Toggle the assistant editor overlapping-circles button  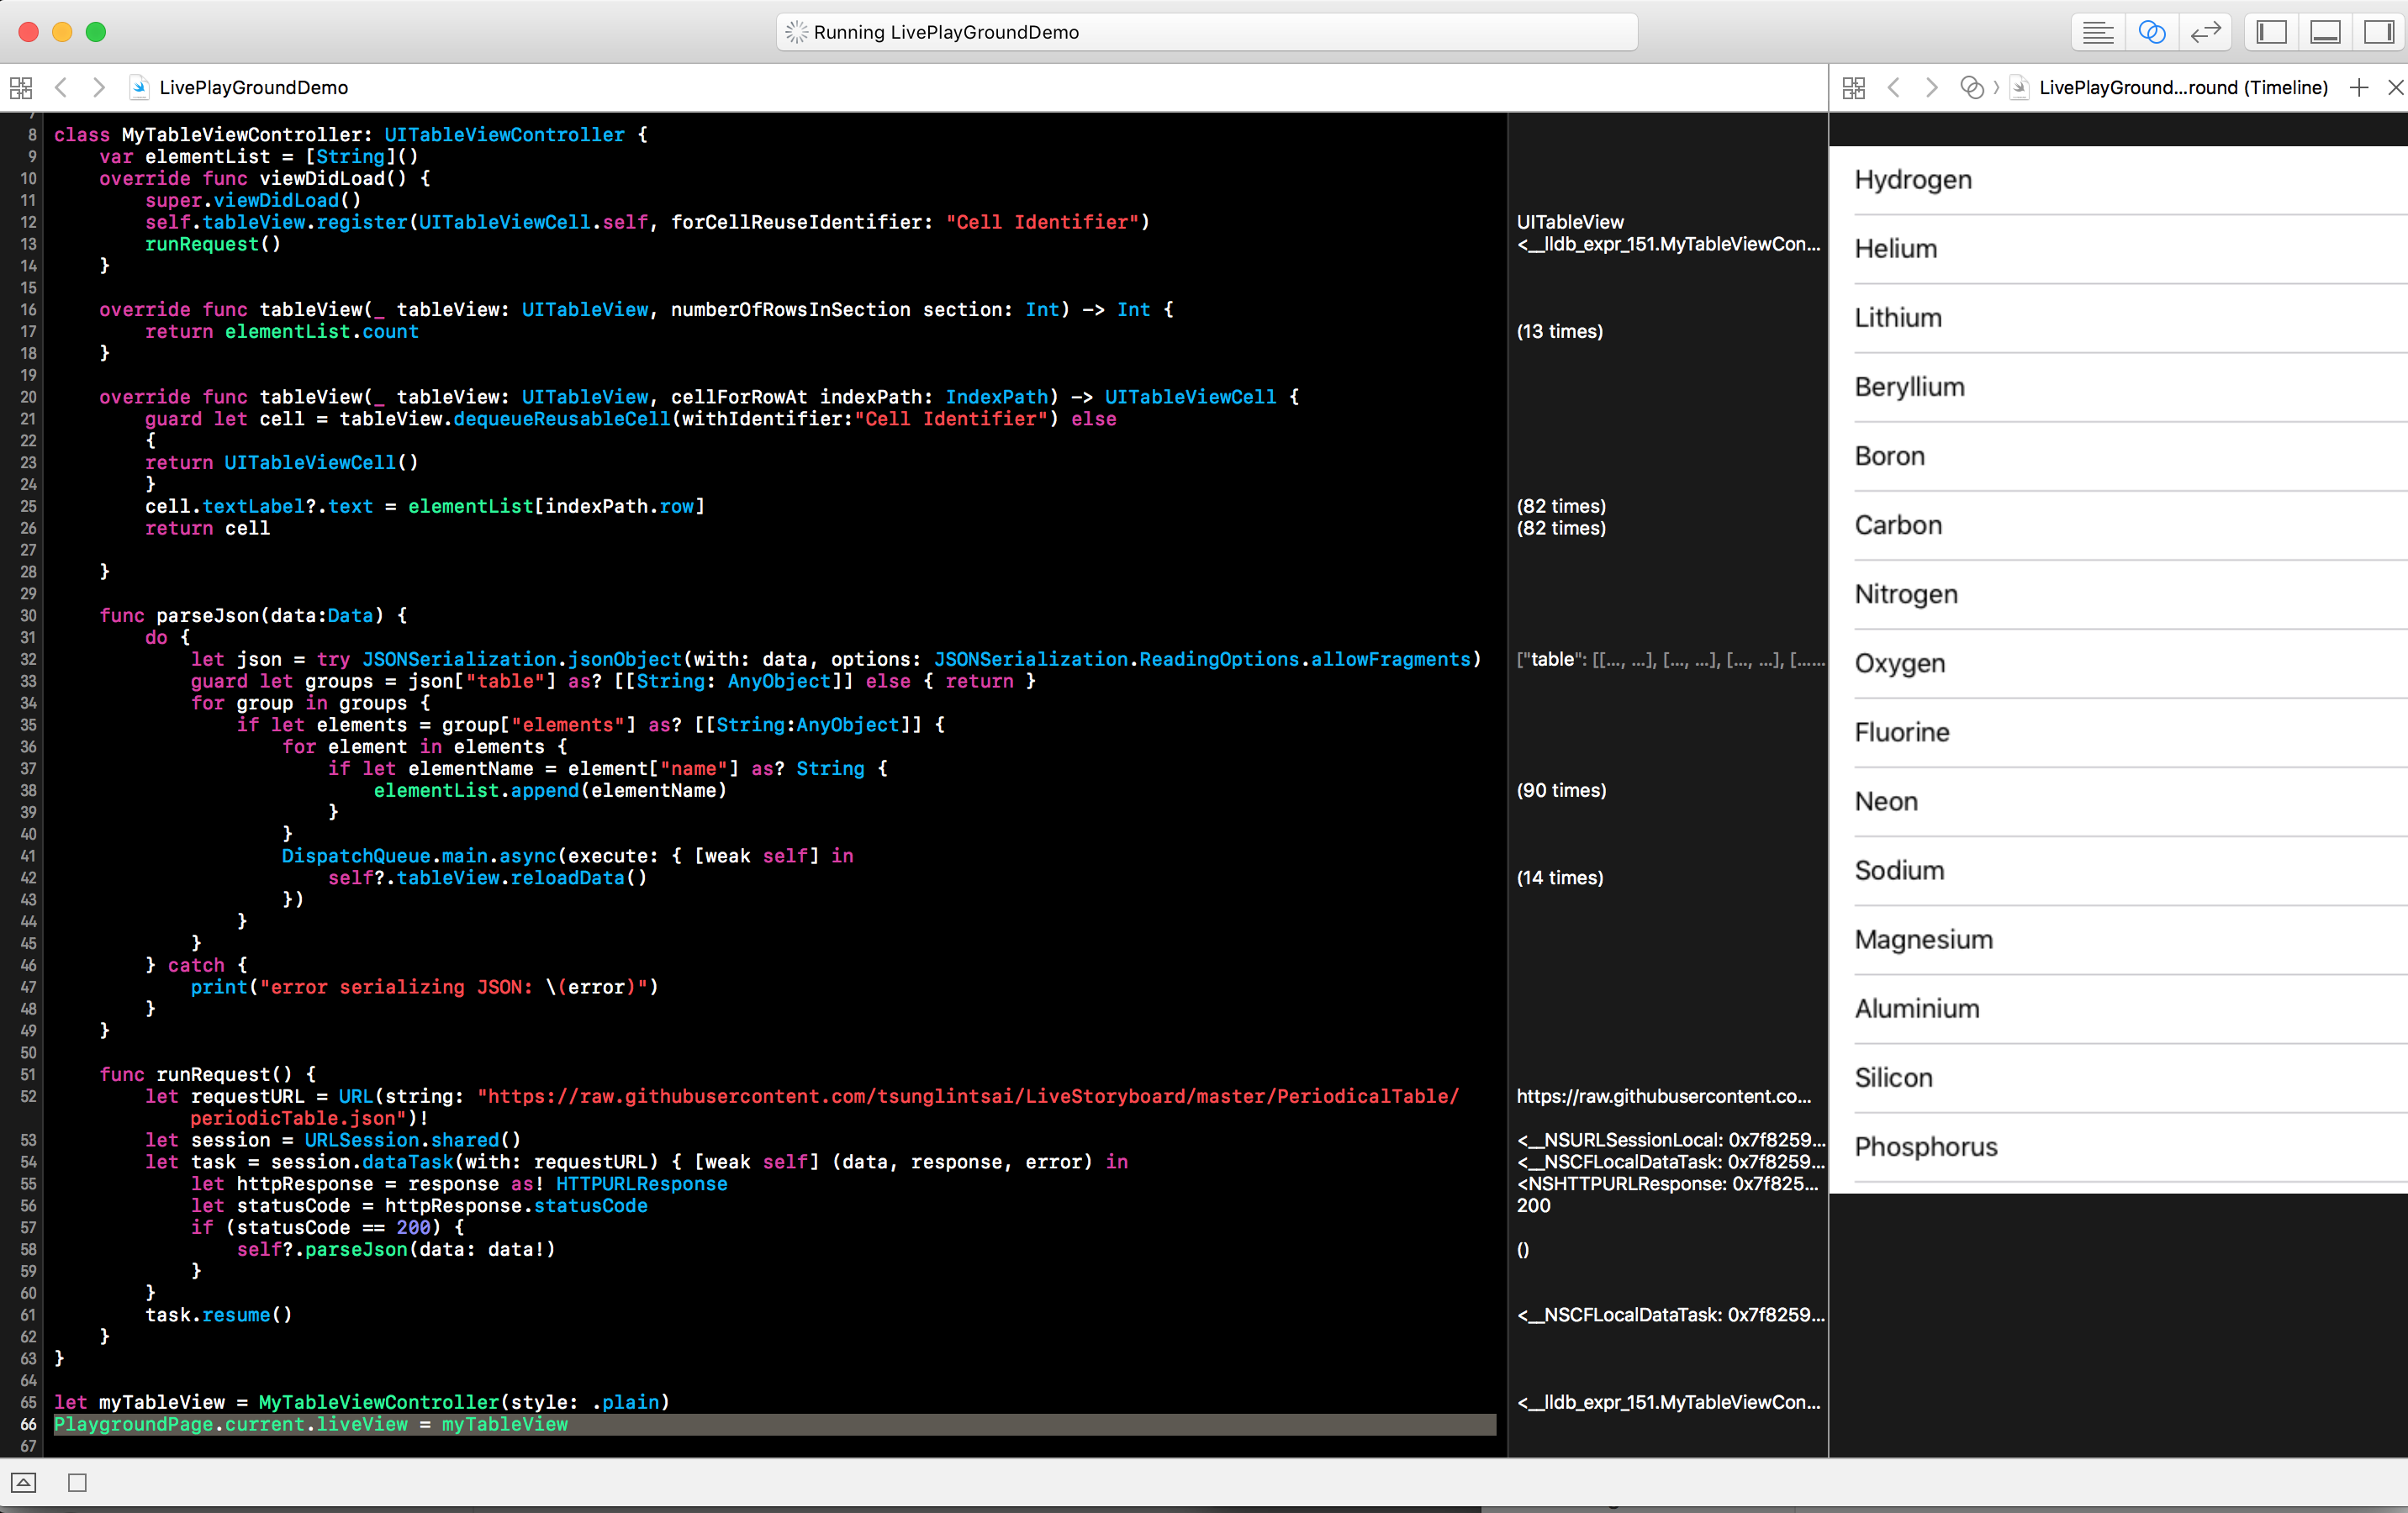[2151, 32]
